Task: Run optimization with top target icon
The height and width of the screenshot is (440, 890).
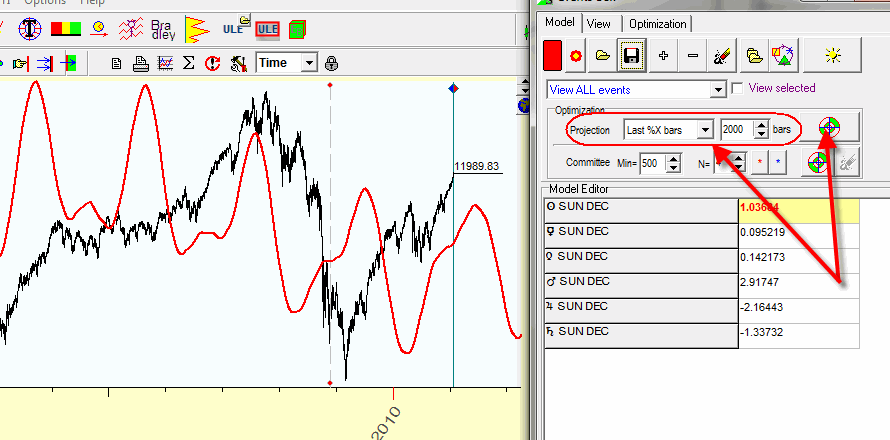Action: (x=829, y=129)
